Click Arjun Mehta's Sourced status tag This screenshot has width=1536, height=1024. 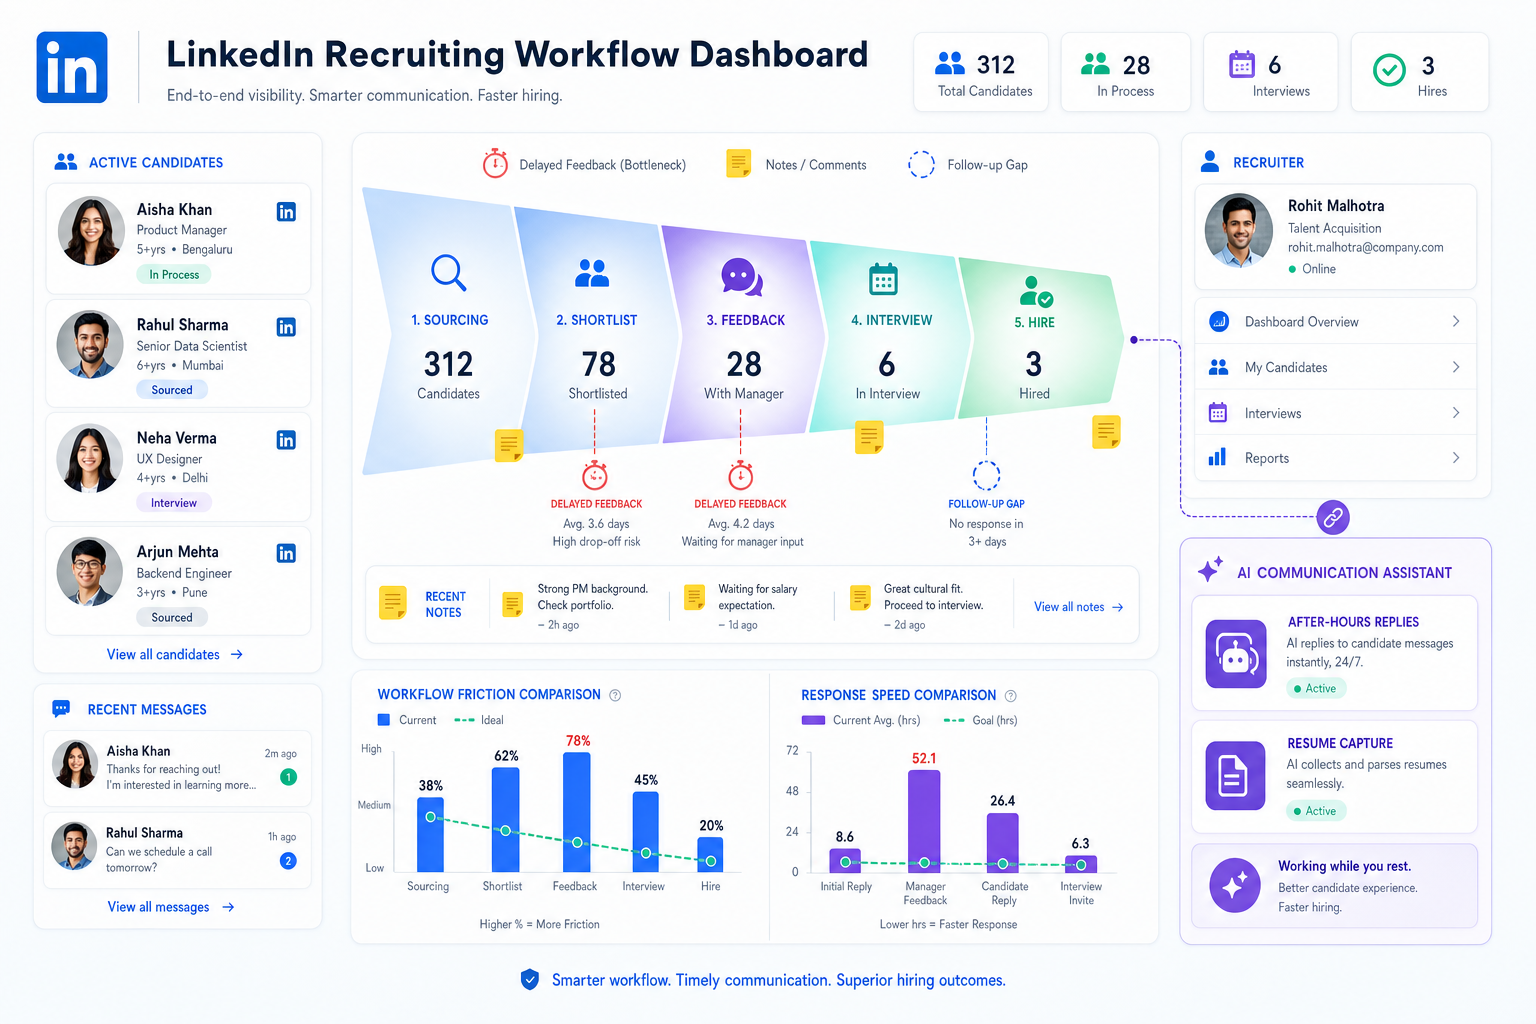click(172, 618)
